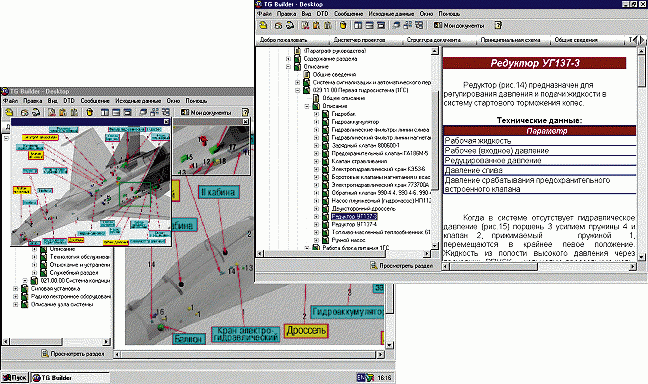Click the yellow home icon in front window toolbar

pyautogui.click(x=263, y=25)
